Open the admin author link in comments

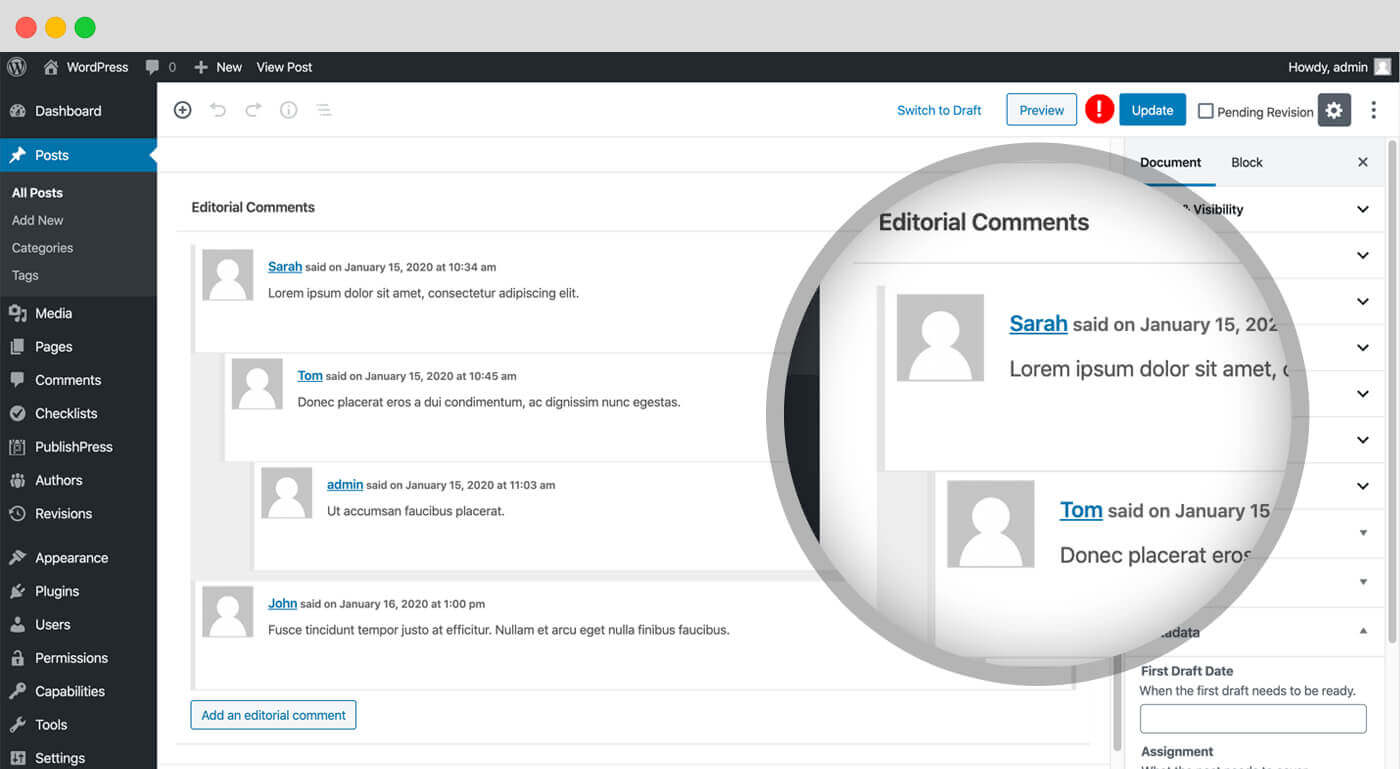(x=345, y=485)
